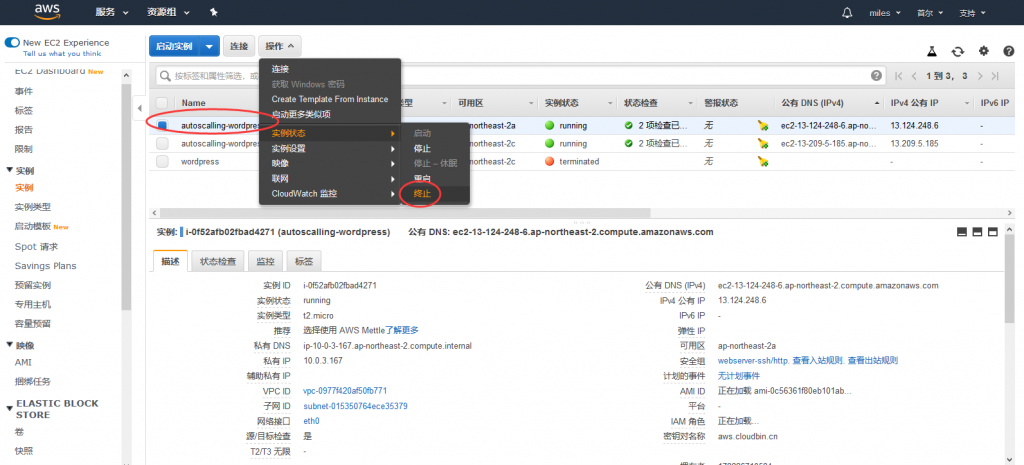Set details pane to split layout icon
The image size is (1024, 465).
point(978,232)
